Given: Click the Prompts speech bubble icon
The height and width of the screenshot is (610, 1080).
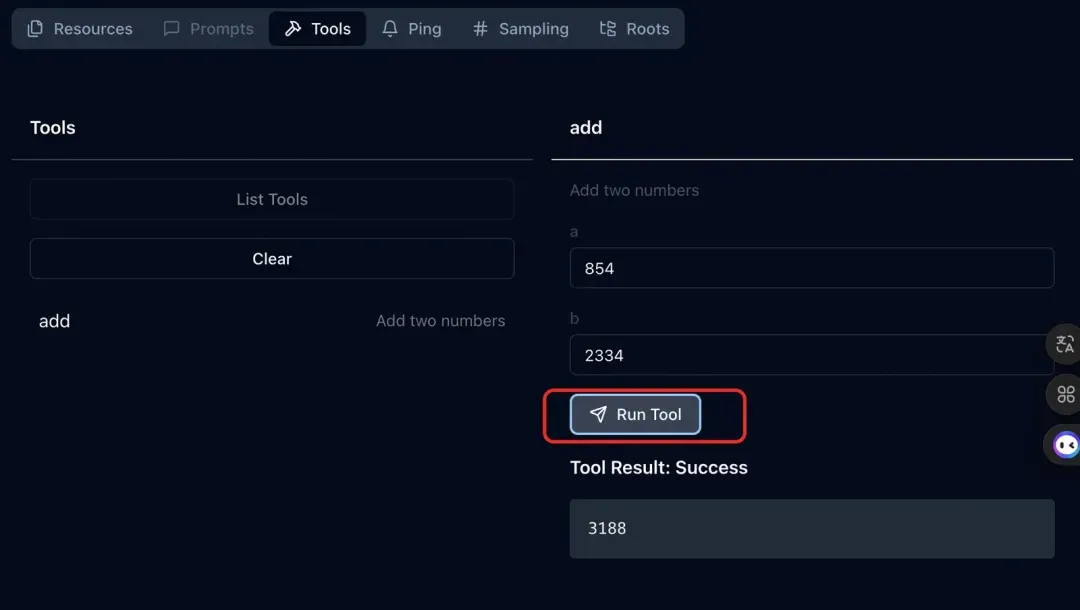Looking at the screenshot, I should [x=172, y=29].
